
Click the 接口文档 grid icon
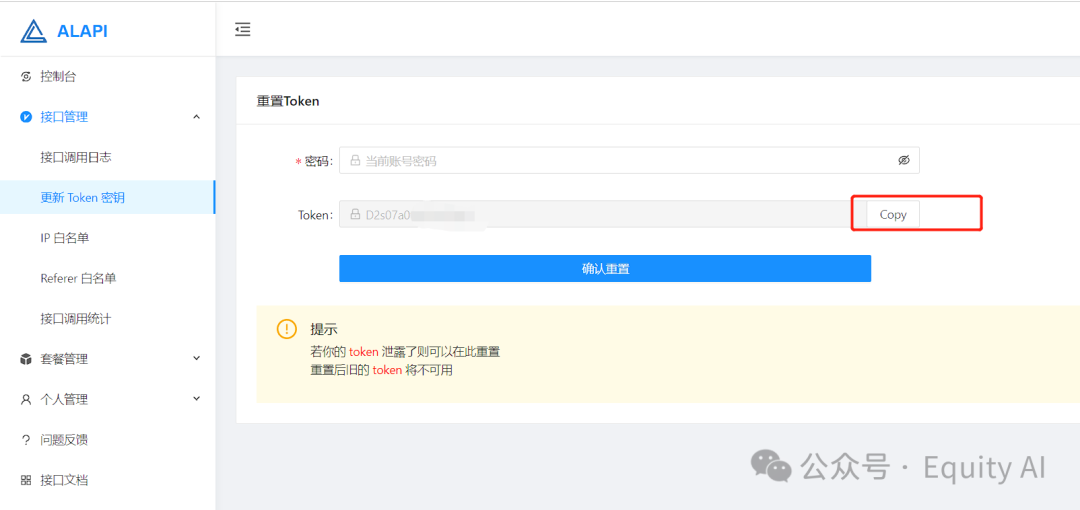point(26,480)
